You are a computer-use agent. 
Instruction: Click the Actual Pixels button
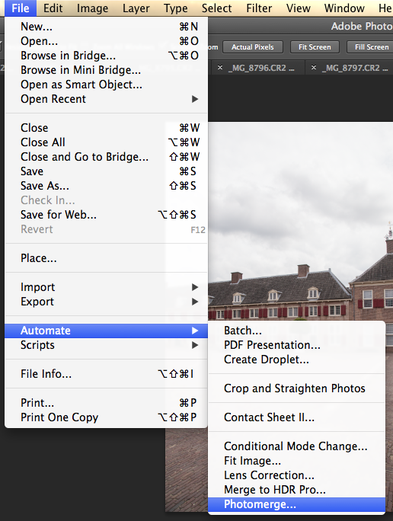(x=253, y=47)
